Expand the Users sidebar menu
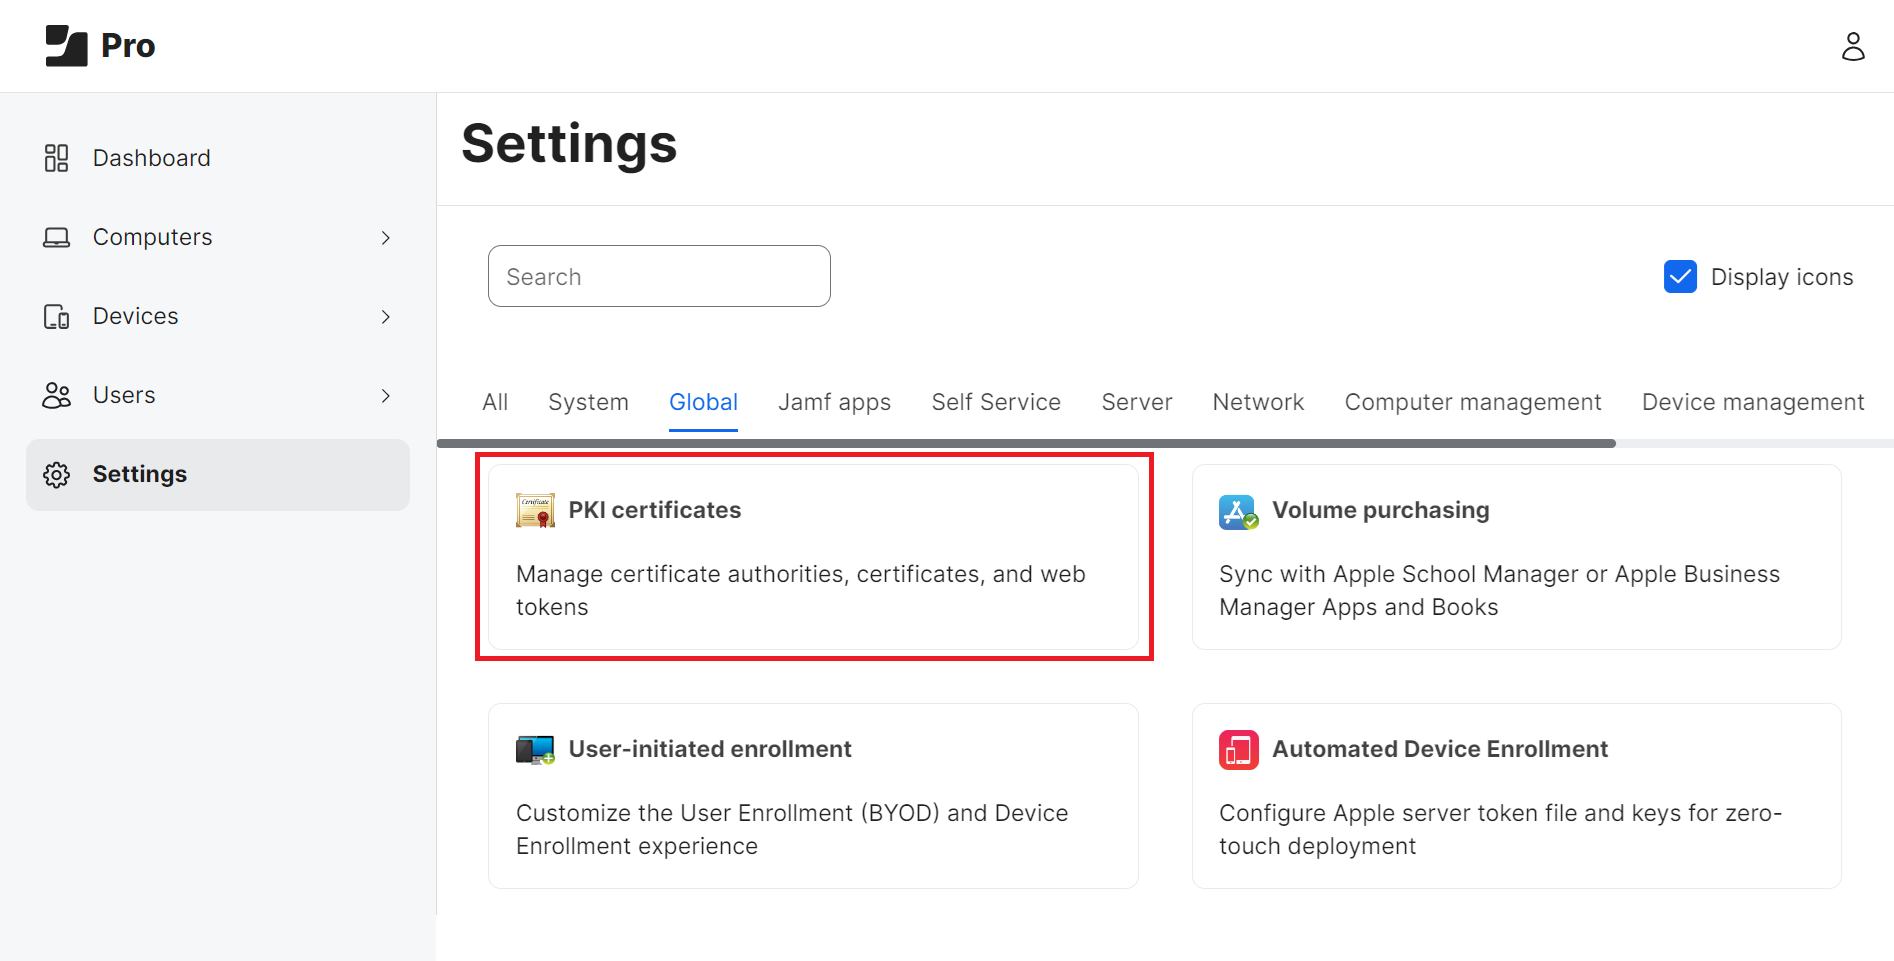 [x=385, y=396]
